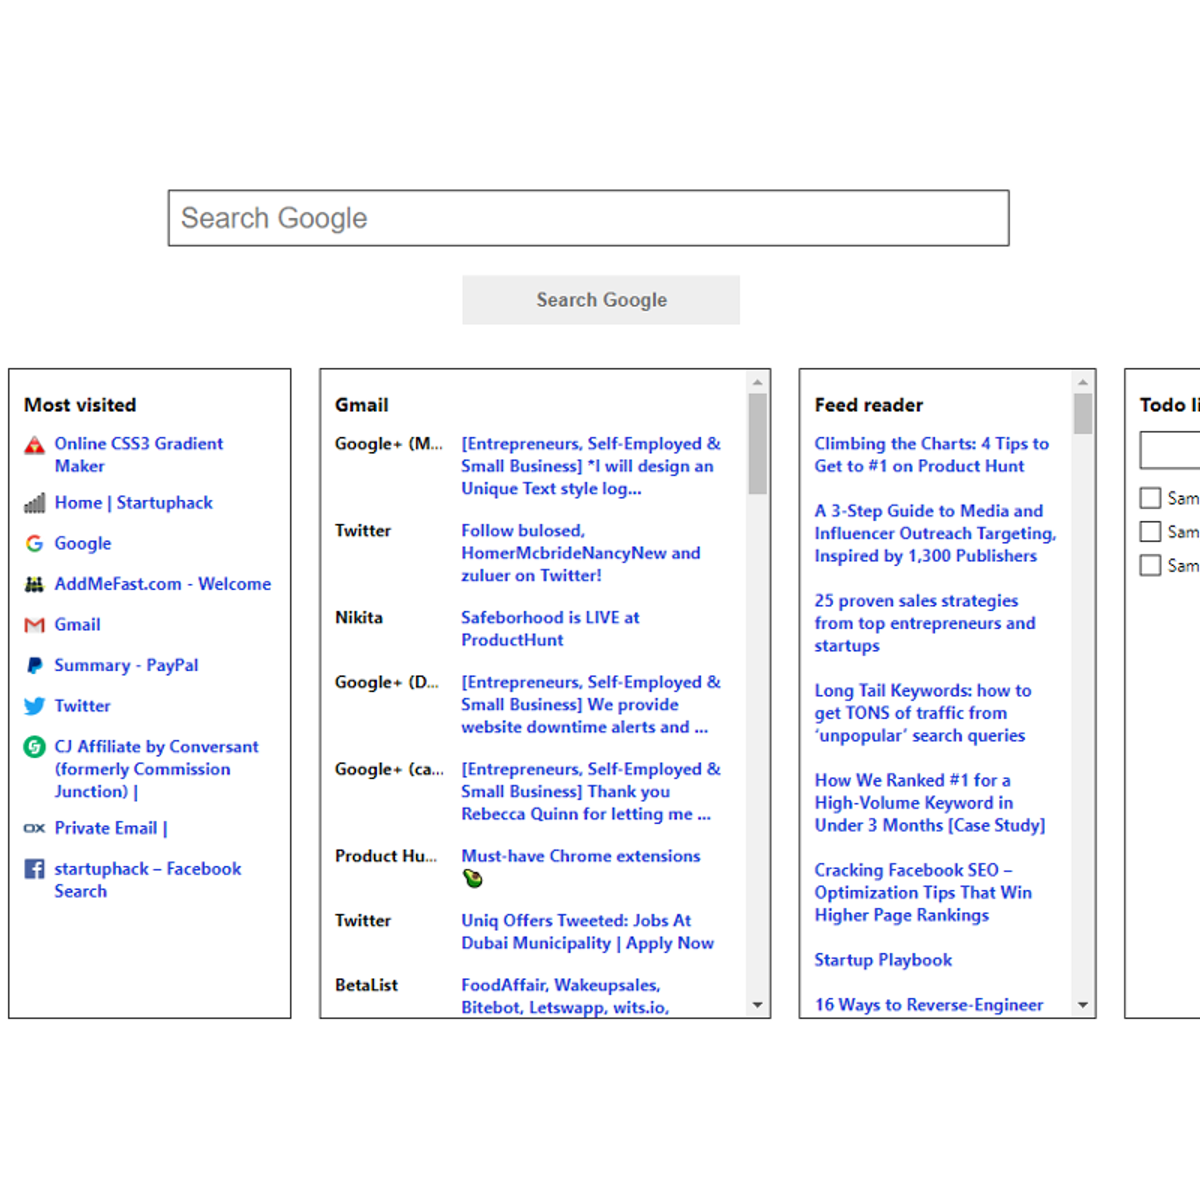Click the Facebook favicon
This screenshot has width=1200, height=1200.
34,869
